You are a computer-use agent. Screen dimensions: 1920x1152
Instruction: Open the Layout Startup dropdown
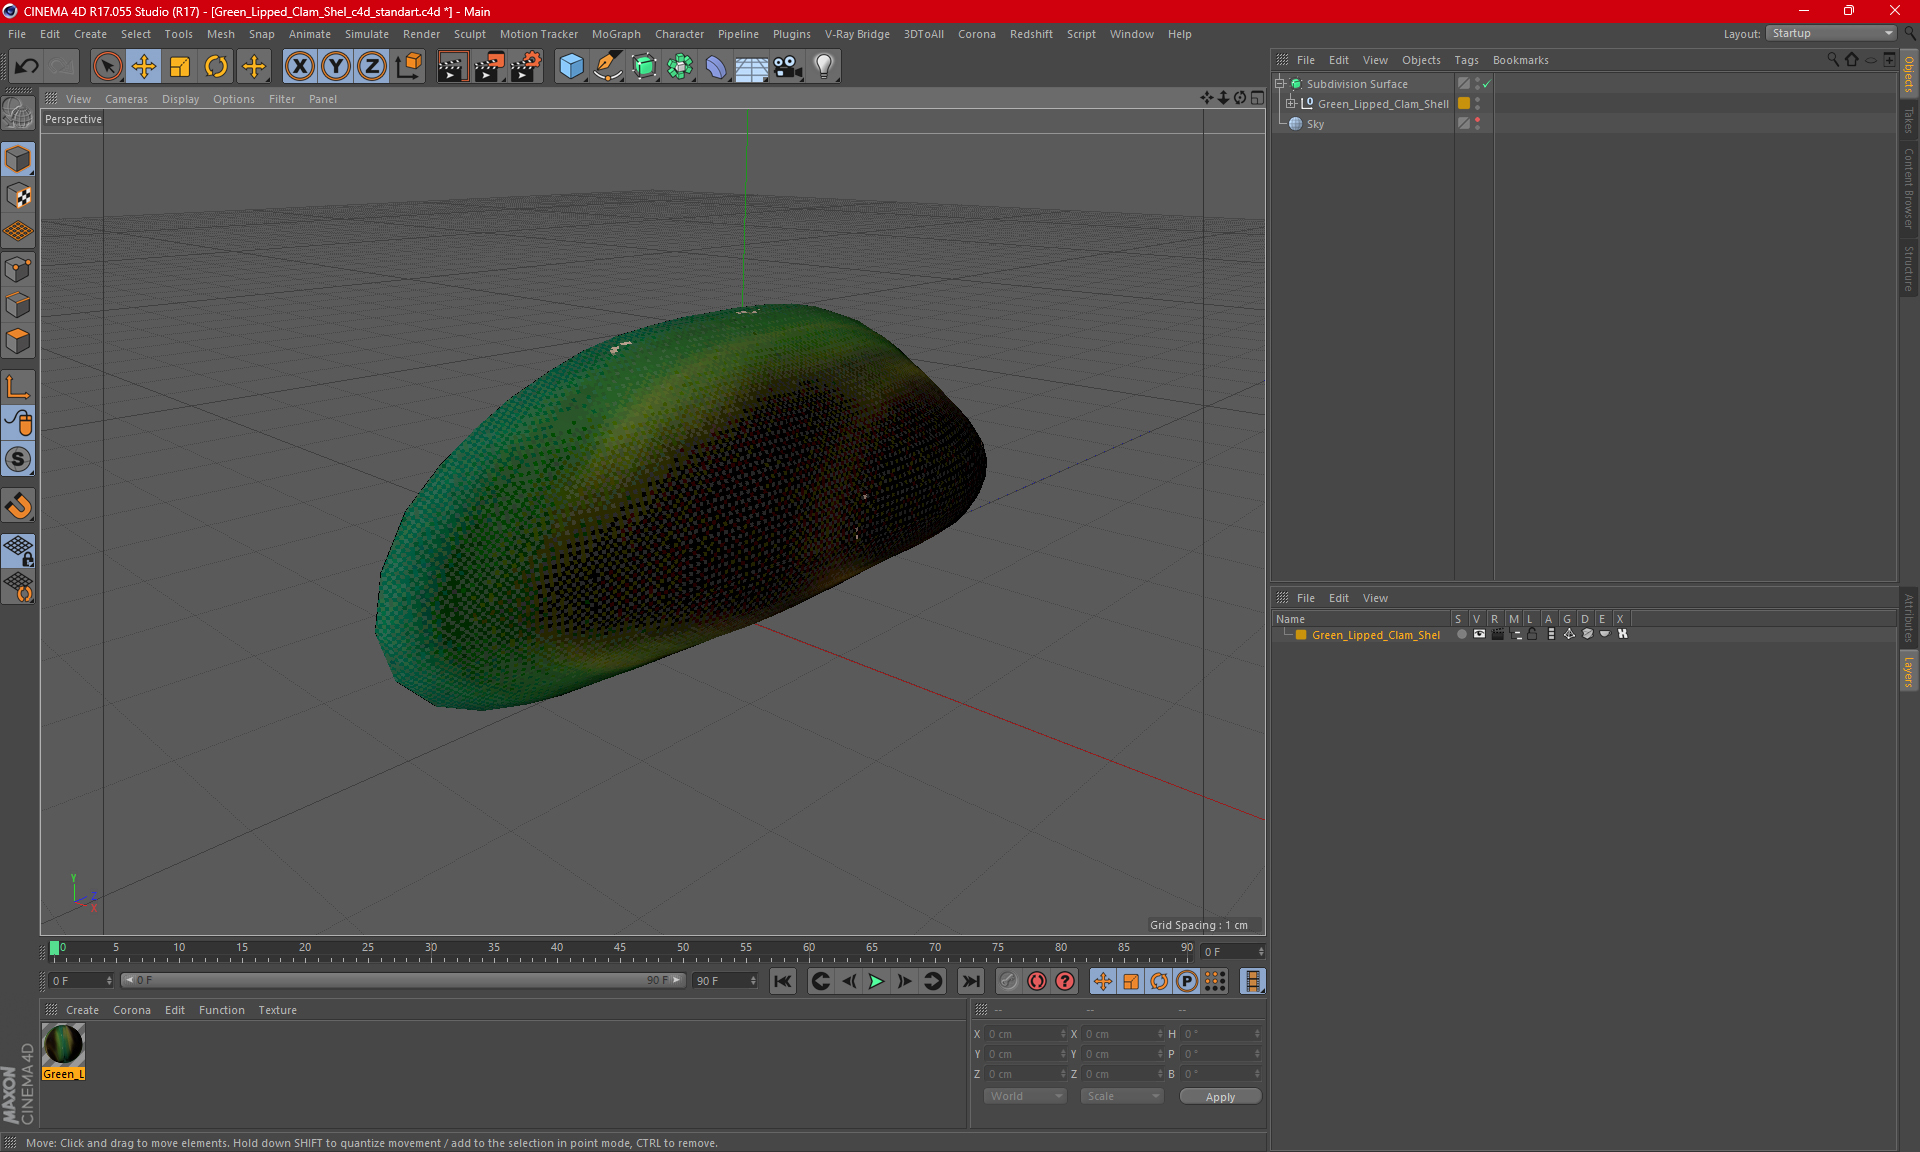[1831, 33]
